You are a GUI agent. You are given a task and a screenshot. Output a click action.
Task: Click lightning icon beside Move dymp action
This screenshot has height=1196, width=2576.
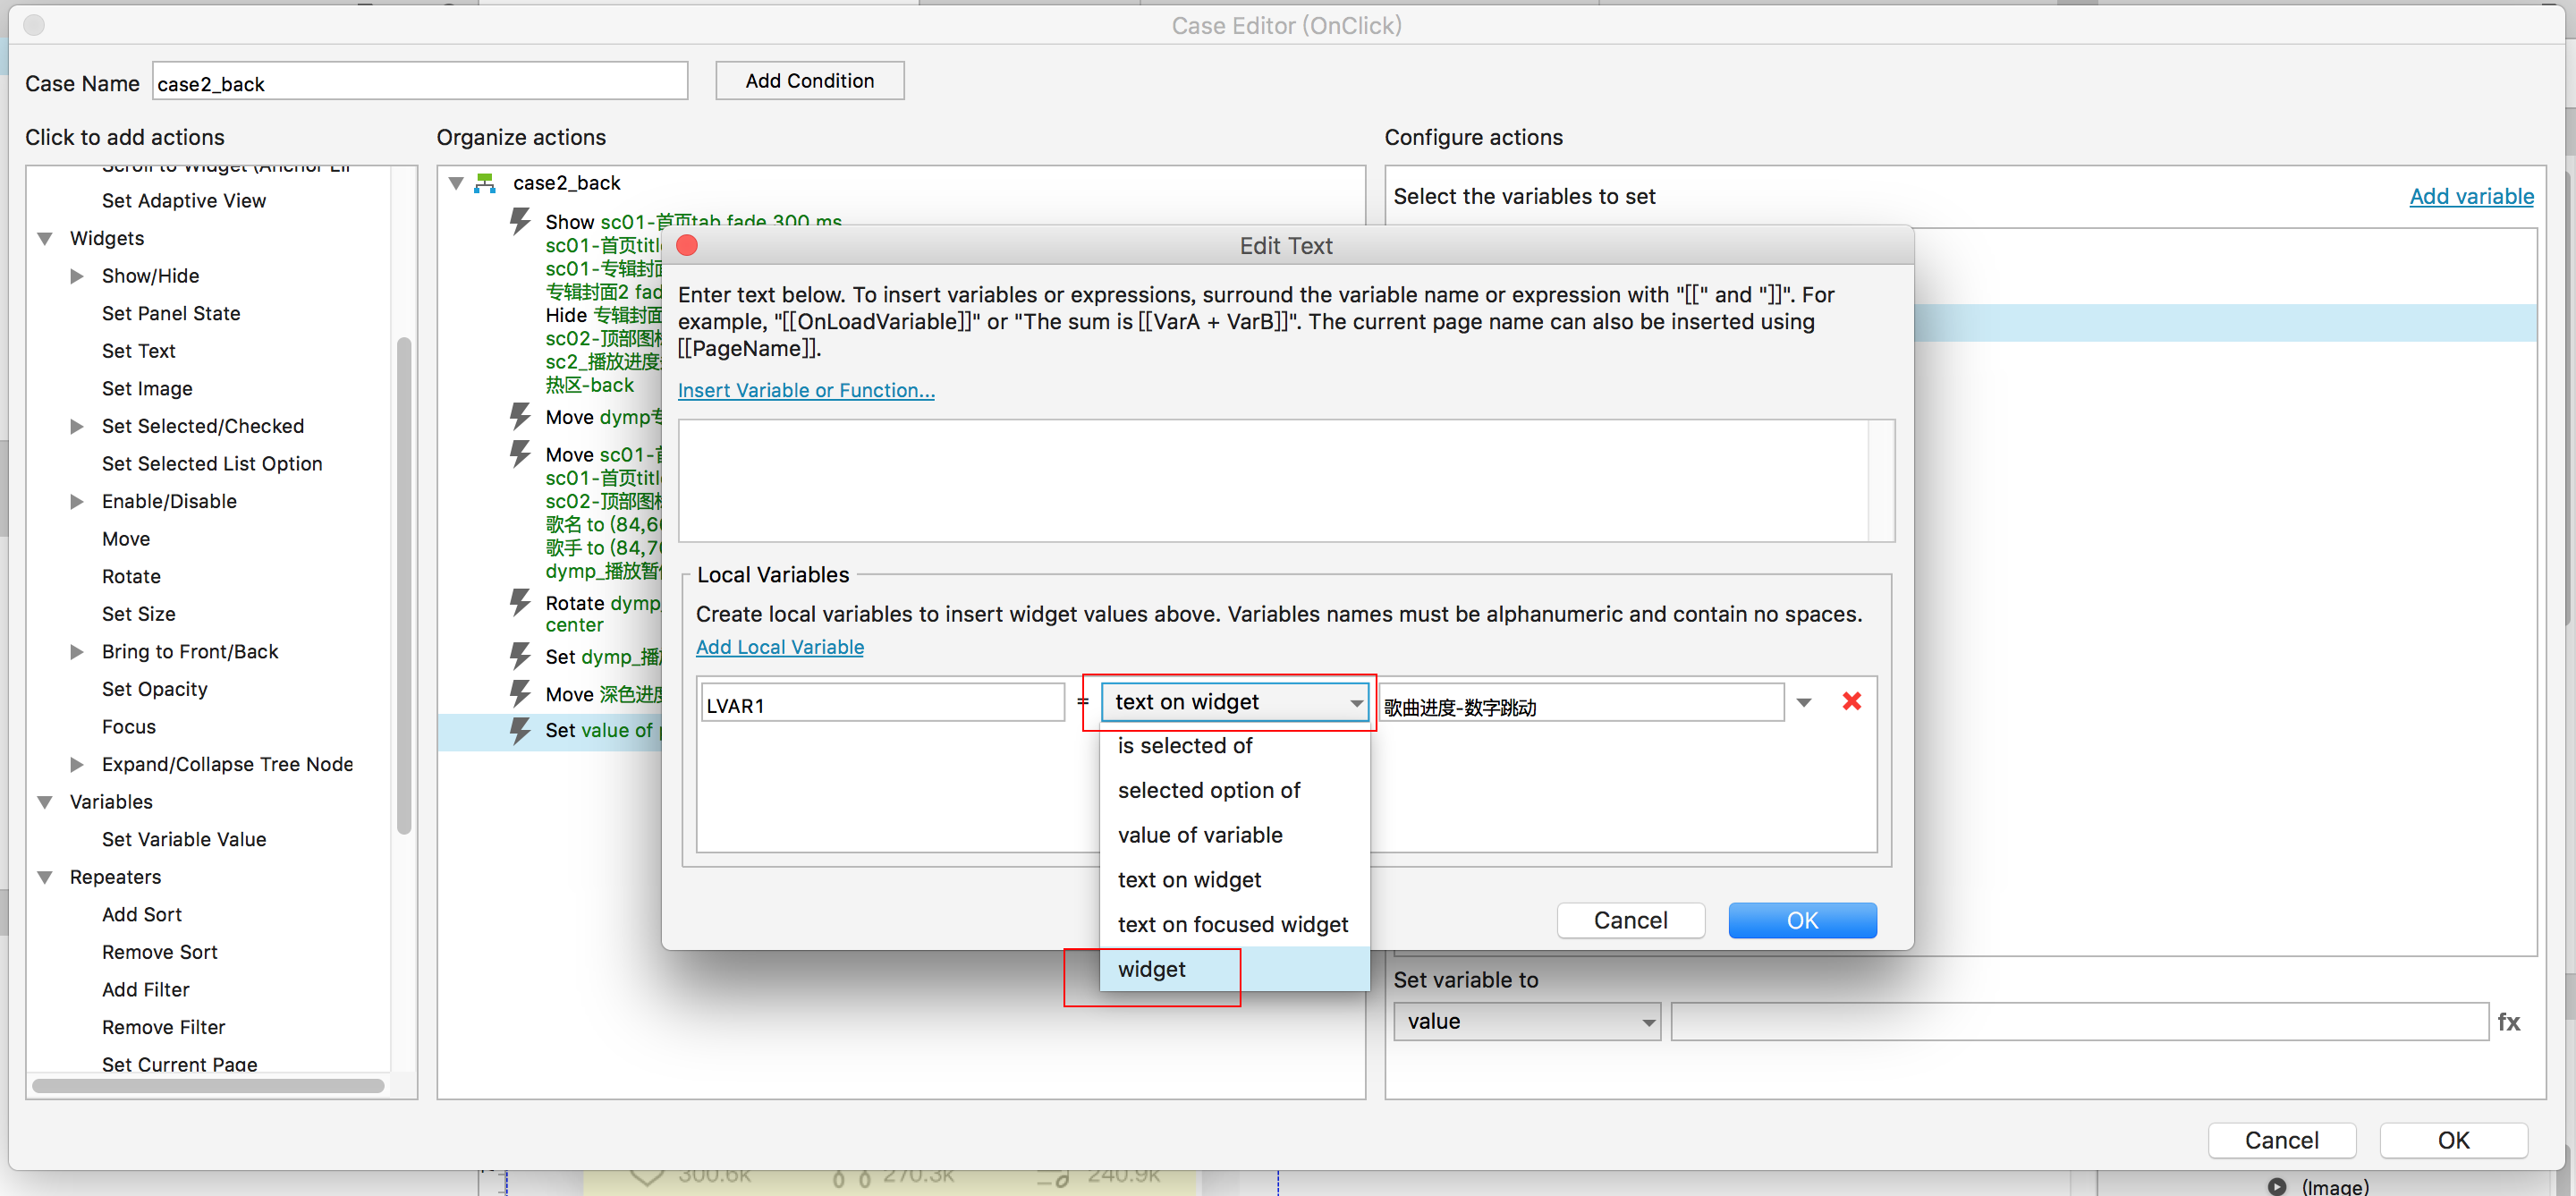520,416
